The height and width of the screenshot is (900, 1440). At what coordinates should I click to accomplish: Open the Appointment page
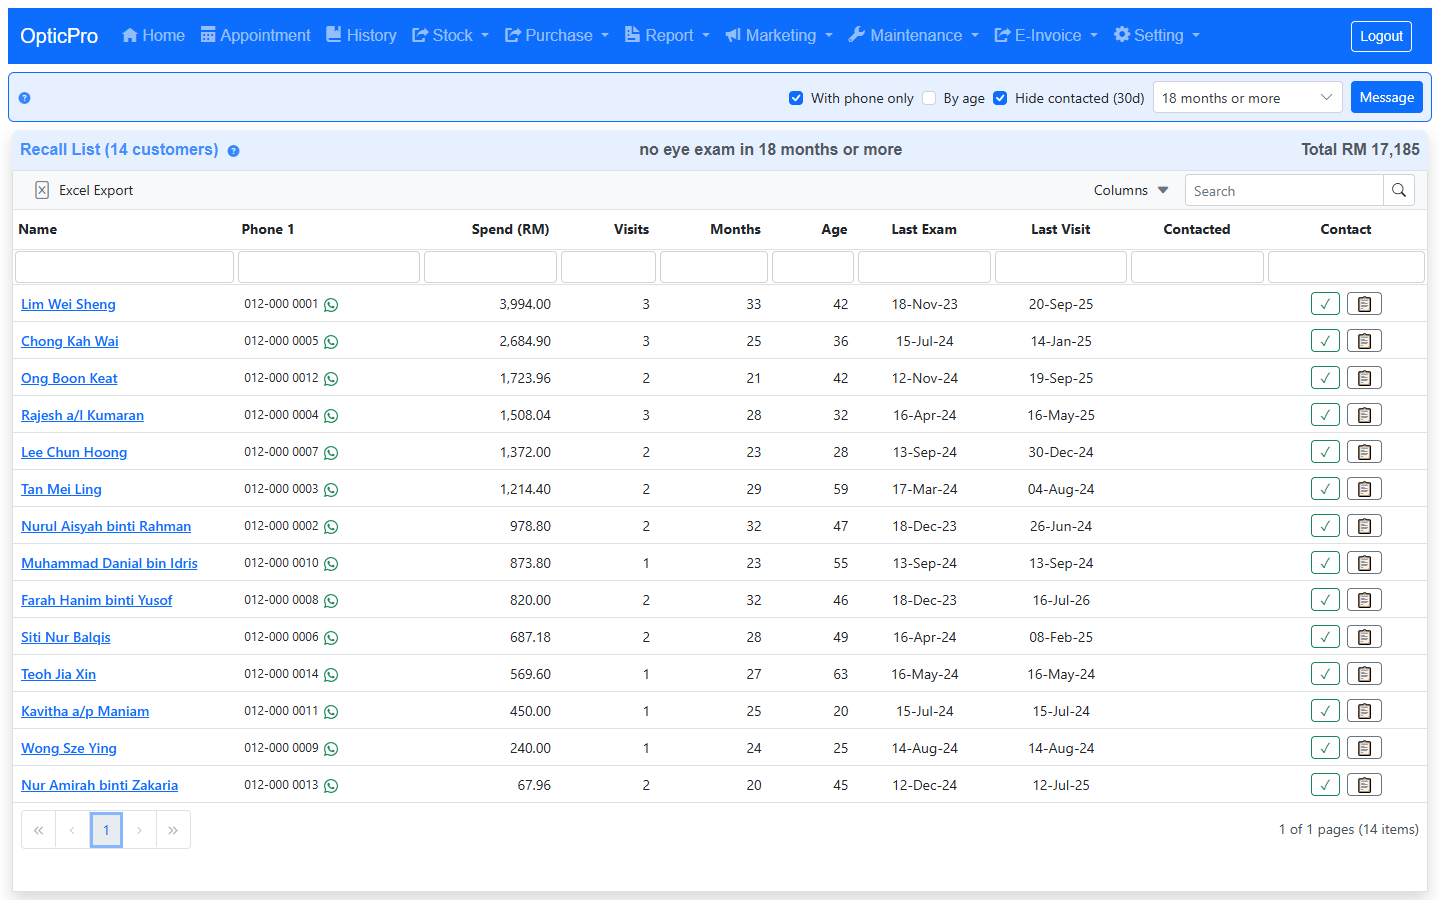(x=256, y=35)
